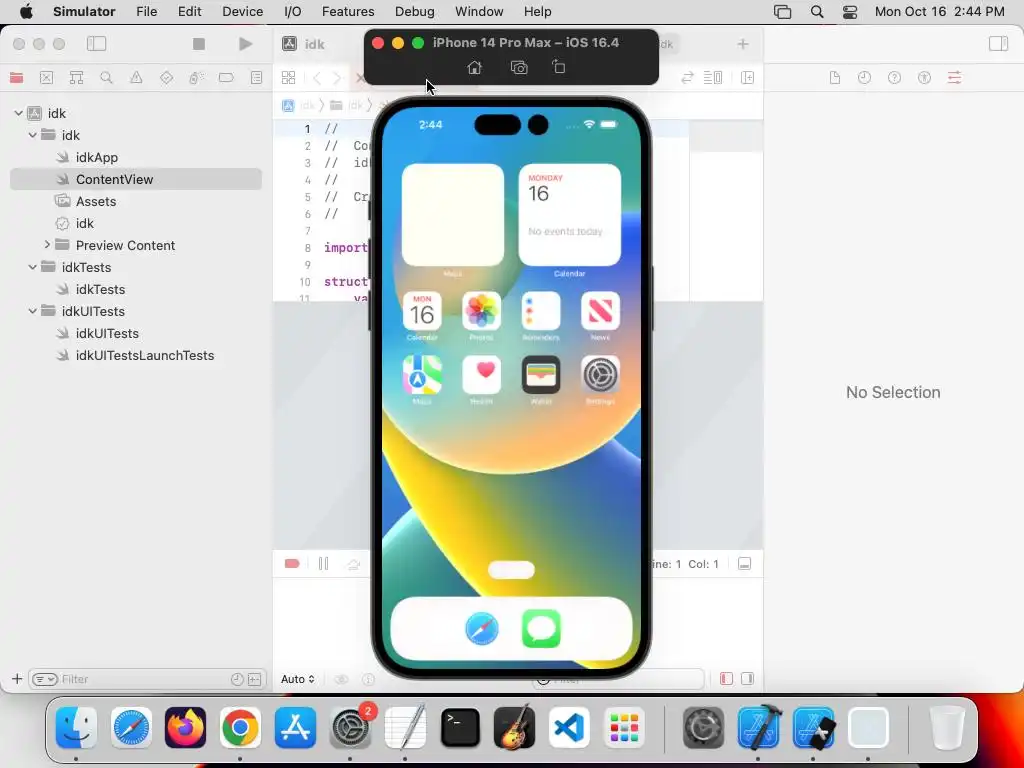This screenshot has width=1024, height=768.
Task: Open Settings app on the simulated iPhone
Action: tap(600, 375)
